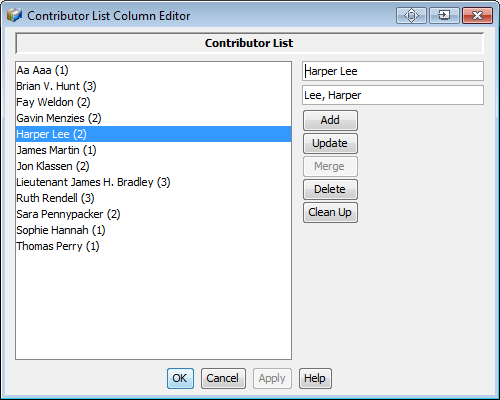Select Brian V. Hunt in the list
The width and height of the screenshot is (500, 400).
(153, 86)
